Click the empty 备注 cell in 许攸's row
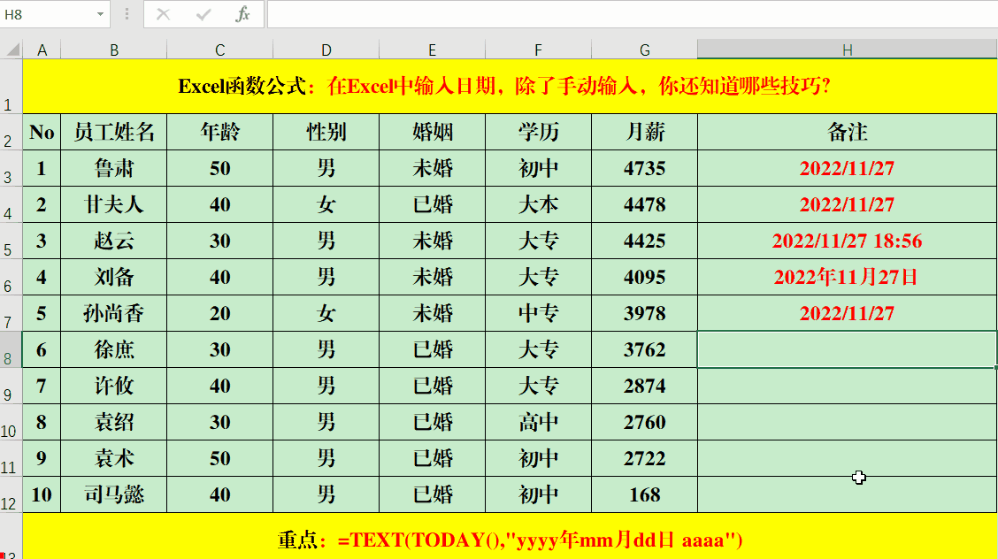The width and height of the screenshot is (998, 559). [847, 386]
